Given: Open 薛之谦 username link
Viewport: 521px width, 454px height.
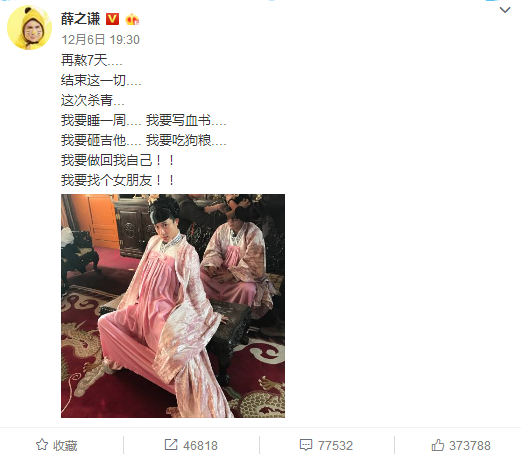Looking at the screenshot, I should pyautogui.click(x=81, y=19).
